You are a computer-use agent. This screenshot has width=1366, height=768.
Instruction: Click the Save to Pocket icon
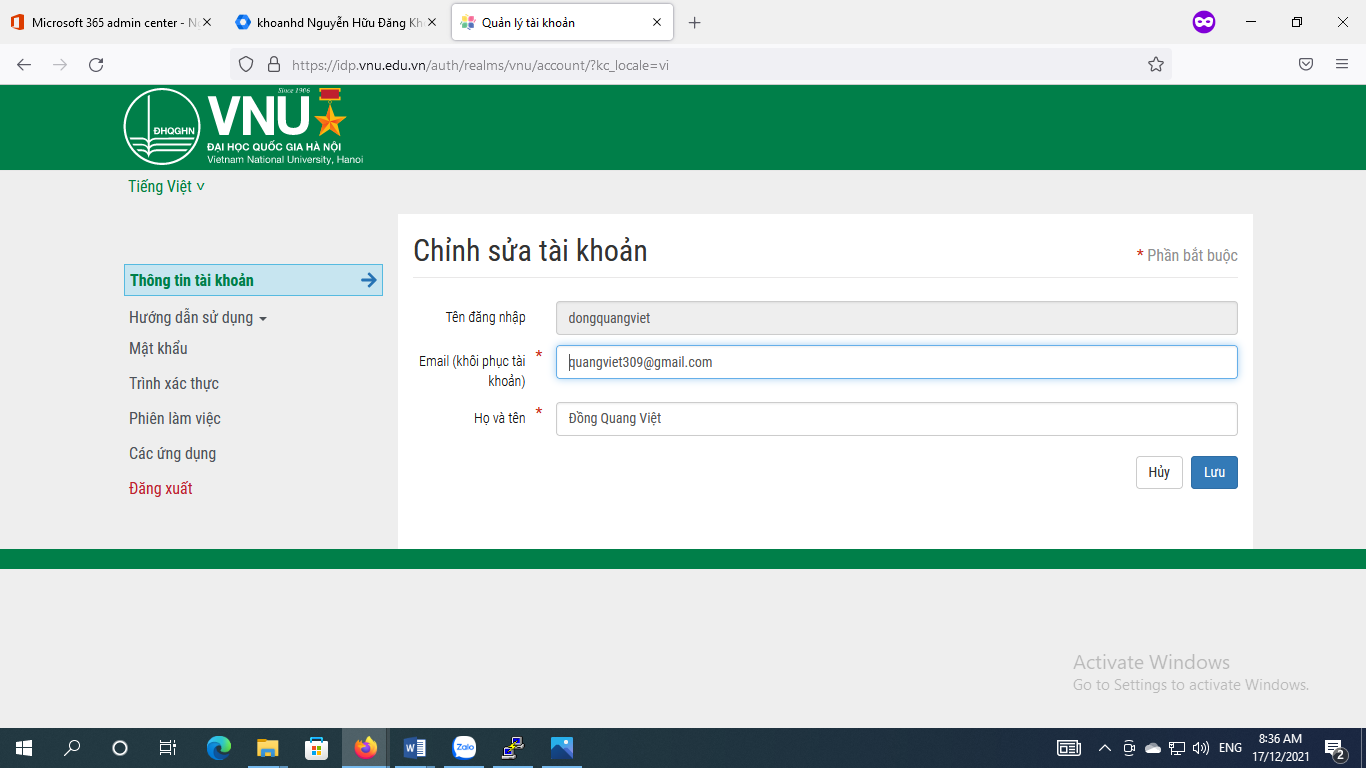(1306, 63)
